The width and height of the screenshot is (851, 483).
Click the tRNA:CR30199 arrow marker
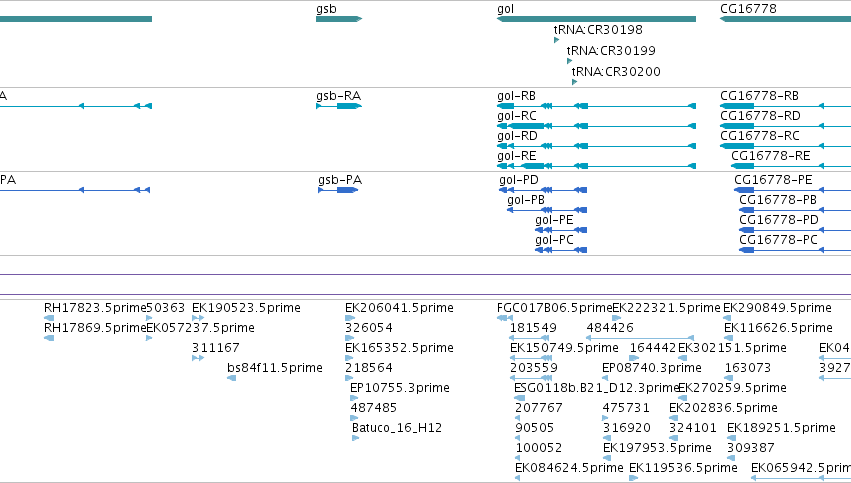569,61
